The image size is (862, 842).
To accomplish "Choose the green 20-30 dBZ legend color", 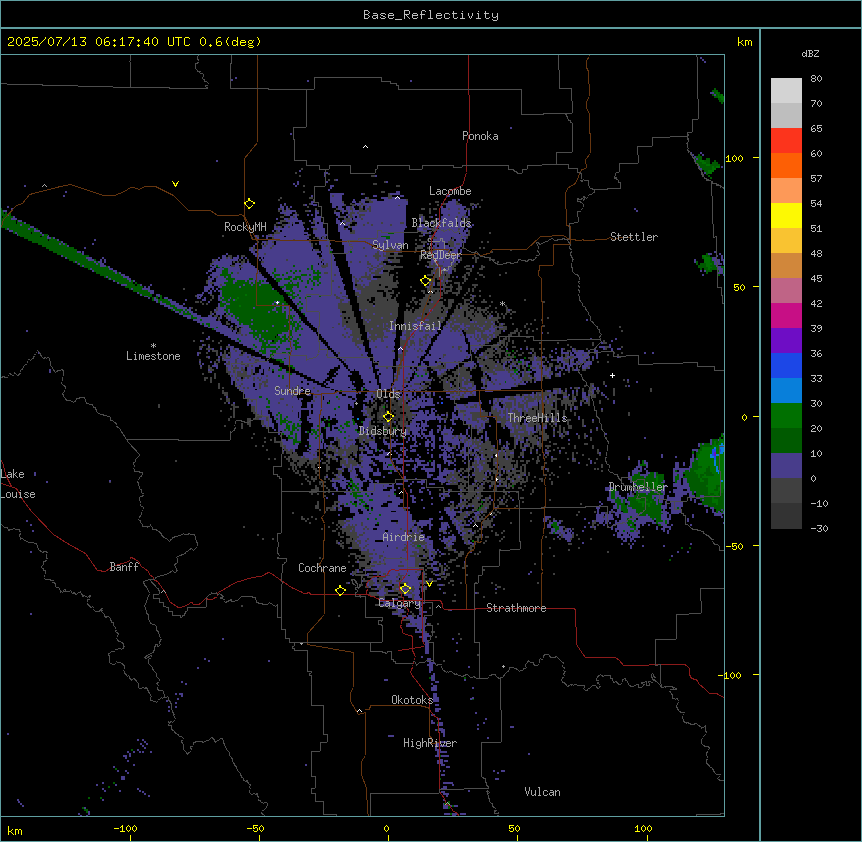I will [x=786, y=416].
